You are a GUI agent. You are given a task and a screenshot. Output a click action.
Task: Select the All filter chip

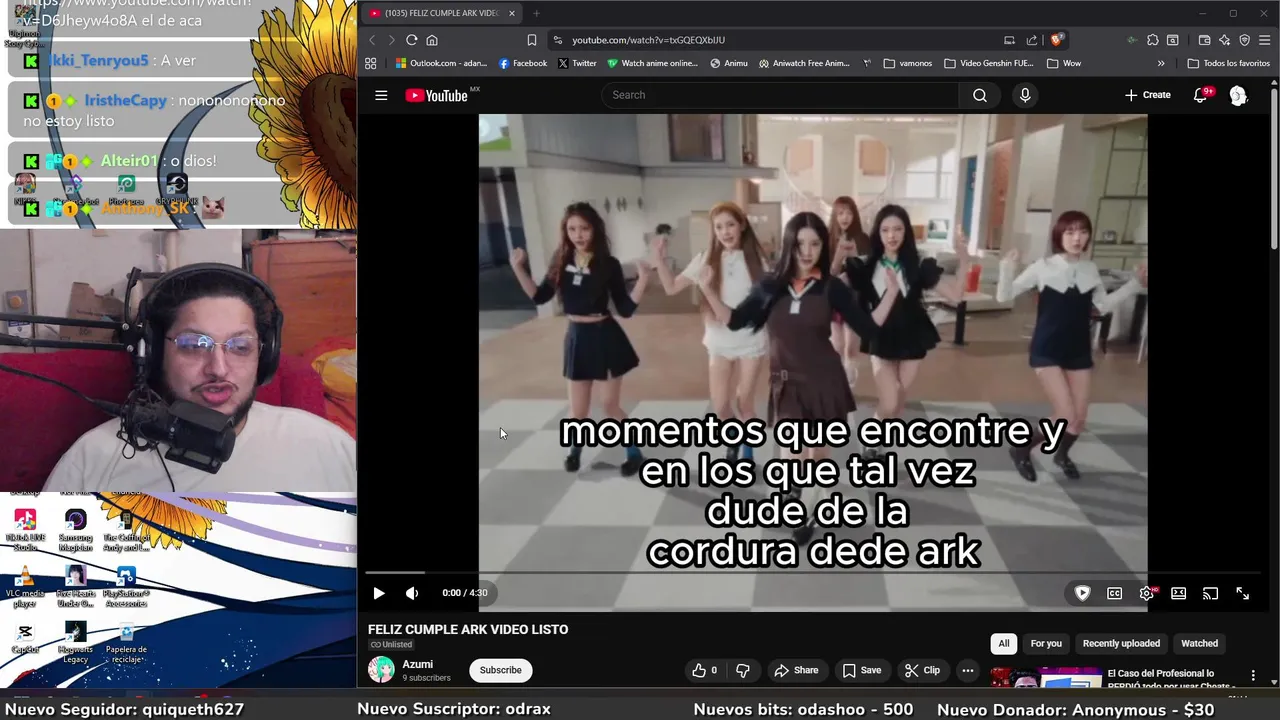click(x=1004, y=643)
